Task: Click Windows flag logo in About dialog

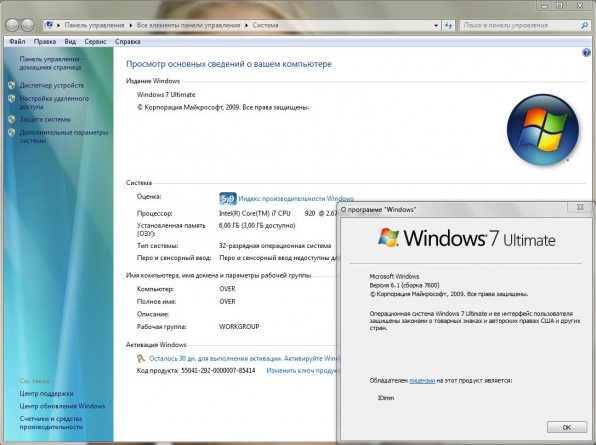Action: click(x=388, y=238)
